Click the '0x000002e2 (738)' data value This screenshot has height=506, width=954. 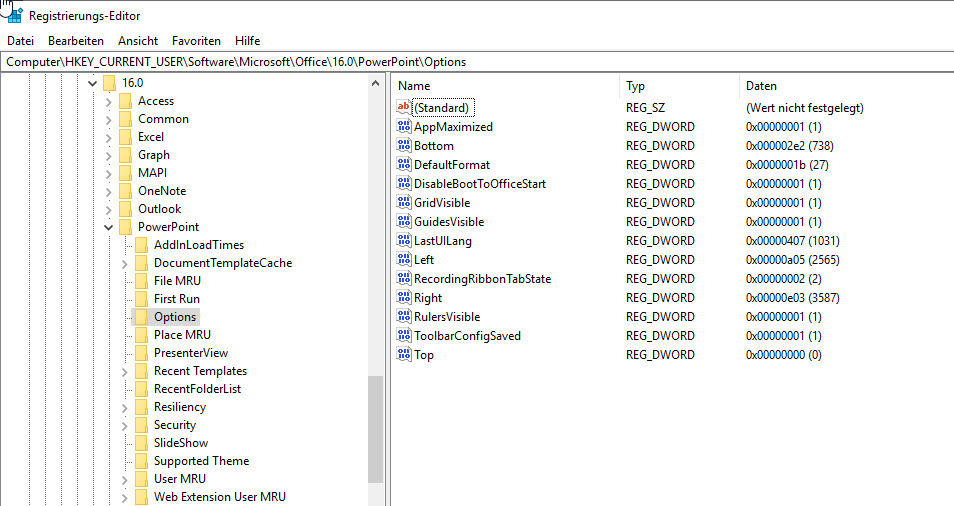[790, 146]
